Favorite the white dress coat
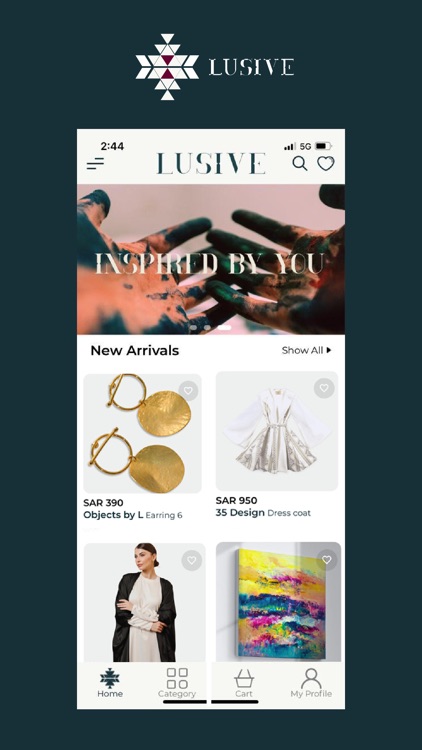Viewport: 422px width, 750px height. [x=324, y=388]
